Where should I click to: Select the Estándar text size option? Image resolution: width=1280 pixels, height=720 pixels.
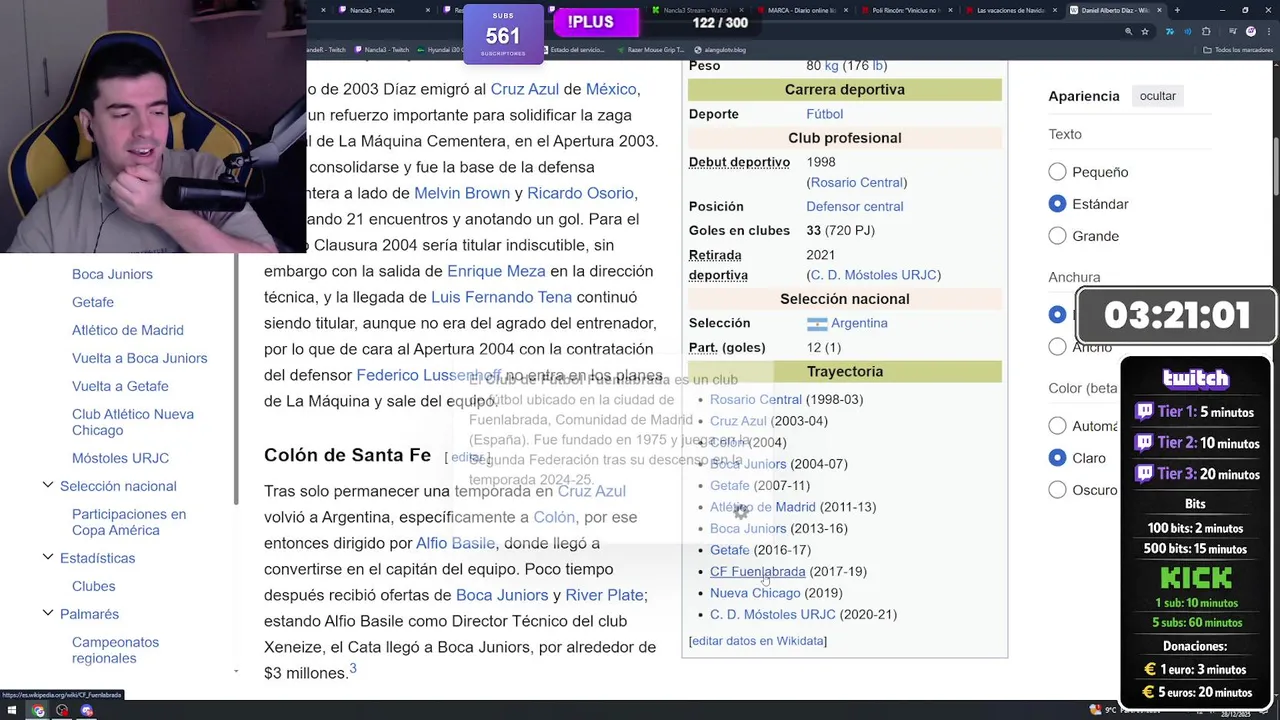1057,204
